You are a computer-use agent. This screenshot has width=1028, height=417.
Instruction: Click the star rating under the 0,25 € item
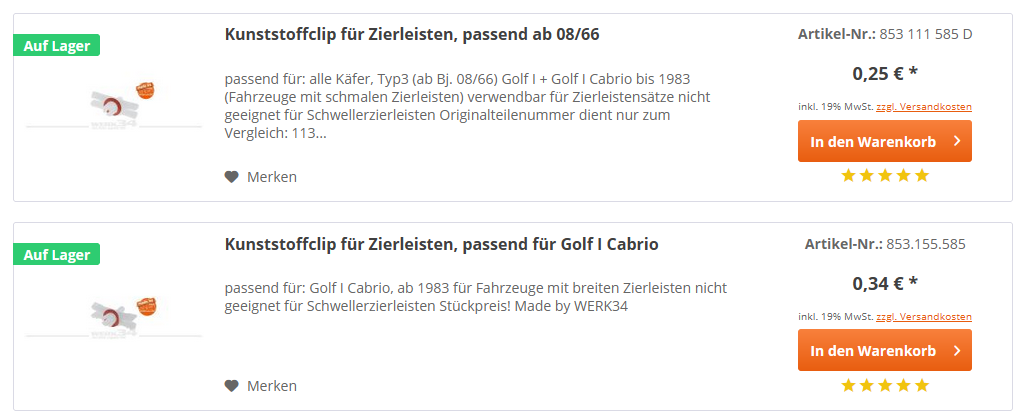click(x=885, y=176)
